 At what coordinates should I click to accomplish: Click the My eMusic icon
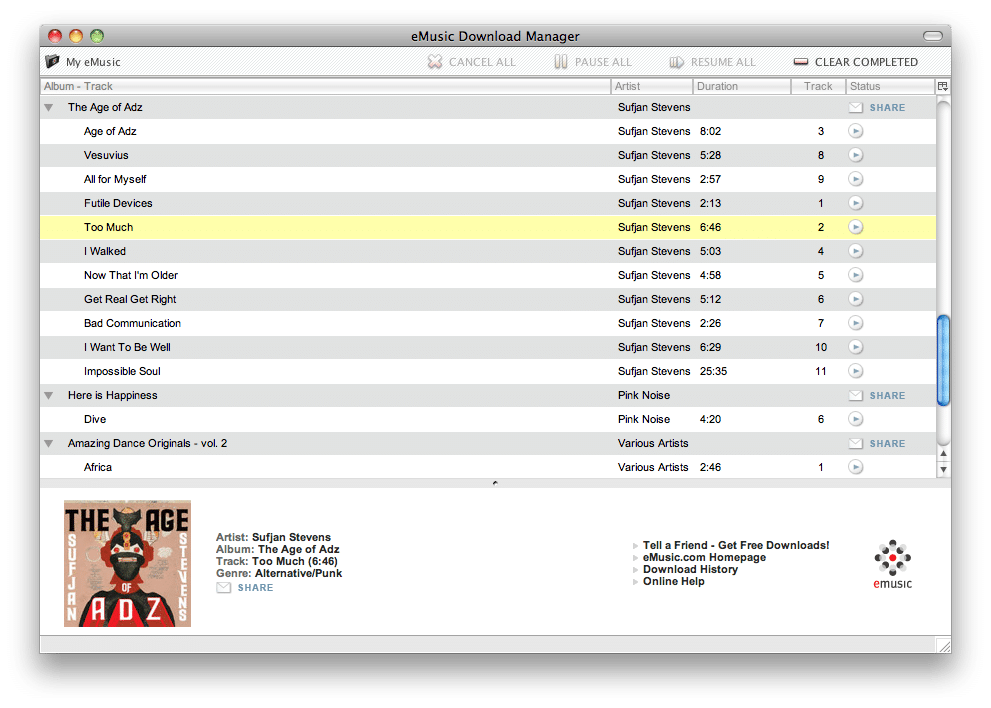point(52,61)
